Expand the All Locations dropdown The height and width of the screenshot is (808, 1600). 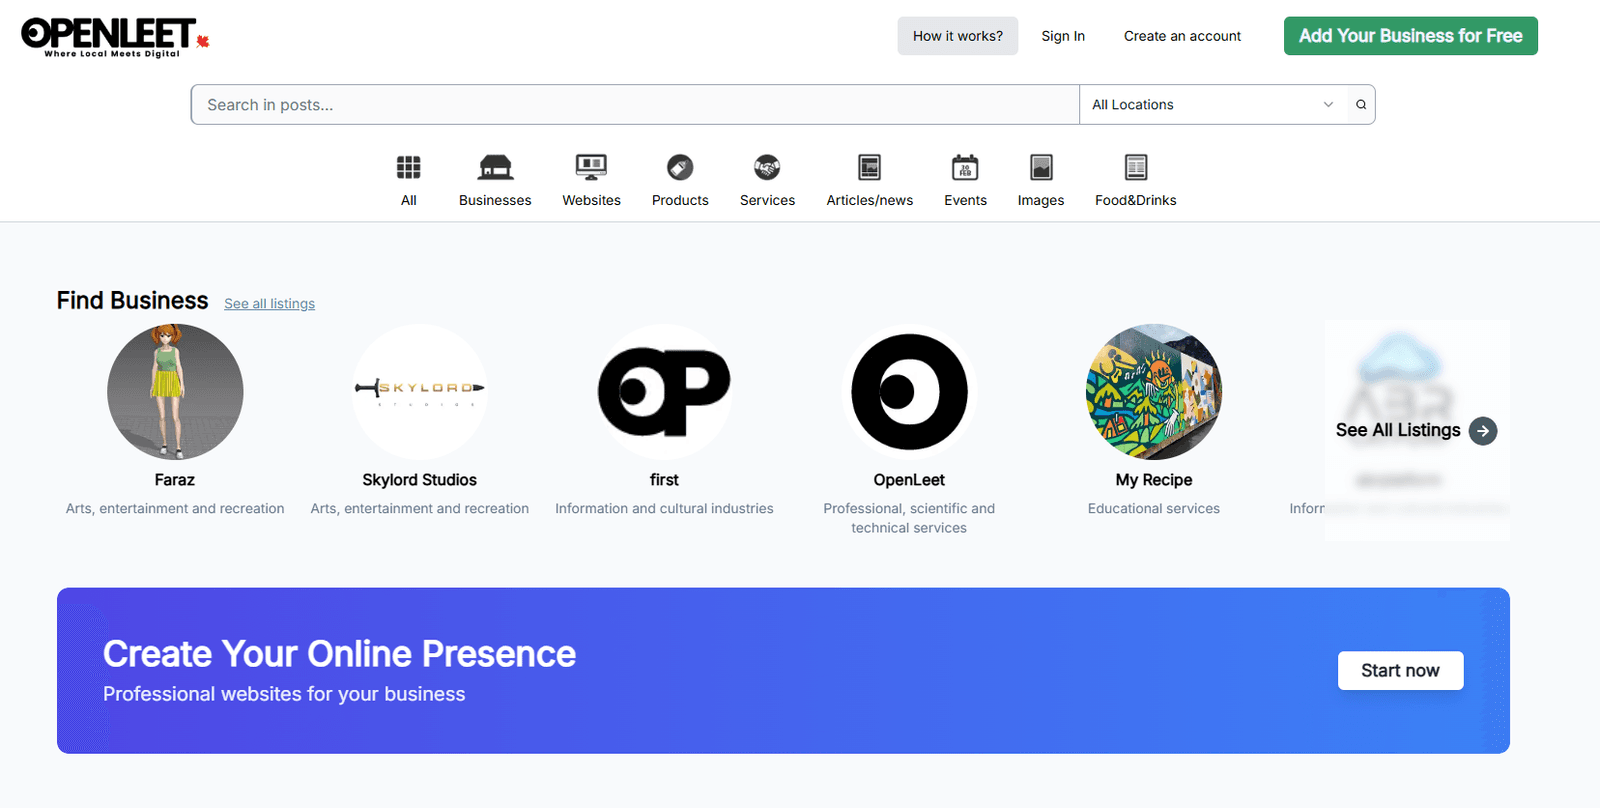point(1212,105)
